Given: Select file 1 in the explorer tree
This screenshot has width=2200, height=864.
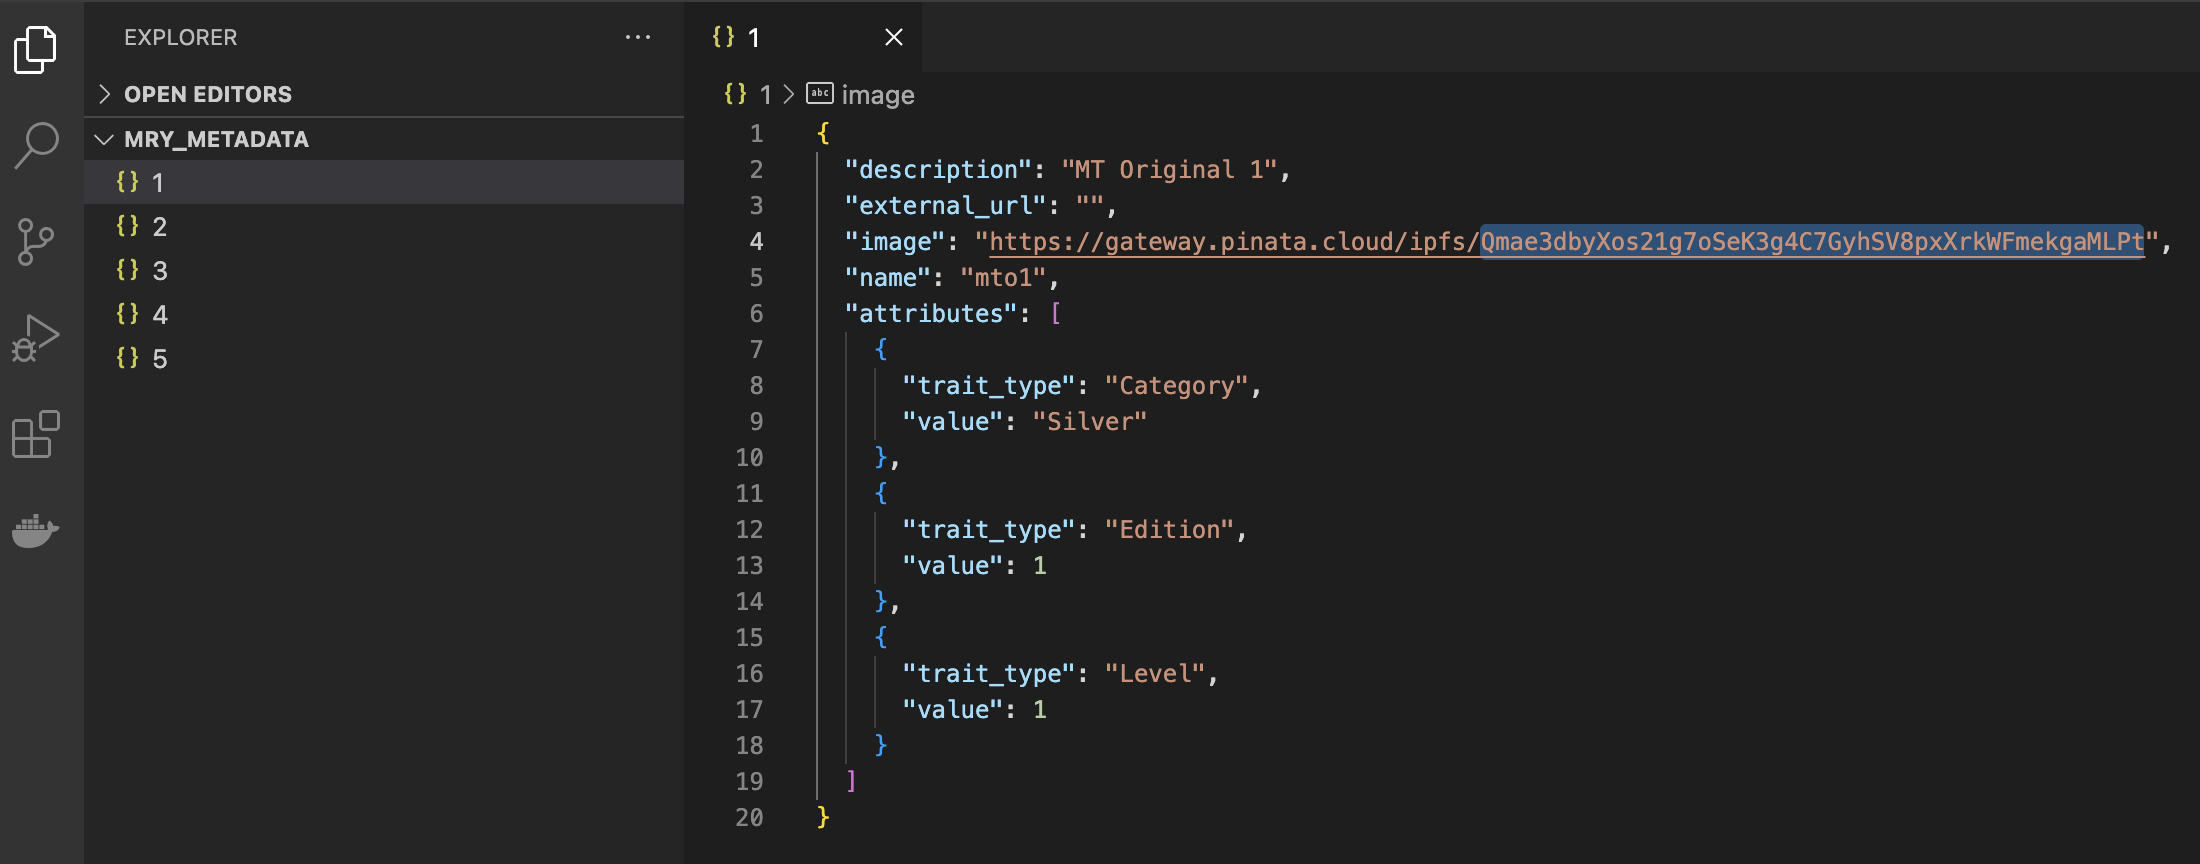Looking at the screenshot, I should point(384,182).
